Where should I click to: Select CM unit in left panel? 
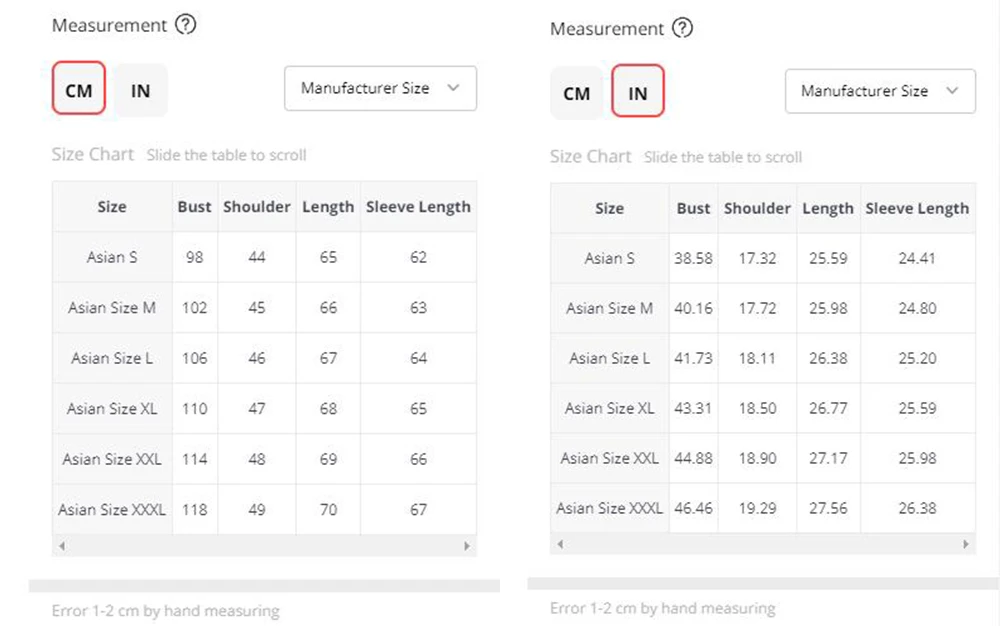pyautogui.click(x=79, y=90)
